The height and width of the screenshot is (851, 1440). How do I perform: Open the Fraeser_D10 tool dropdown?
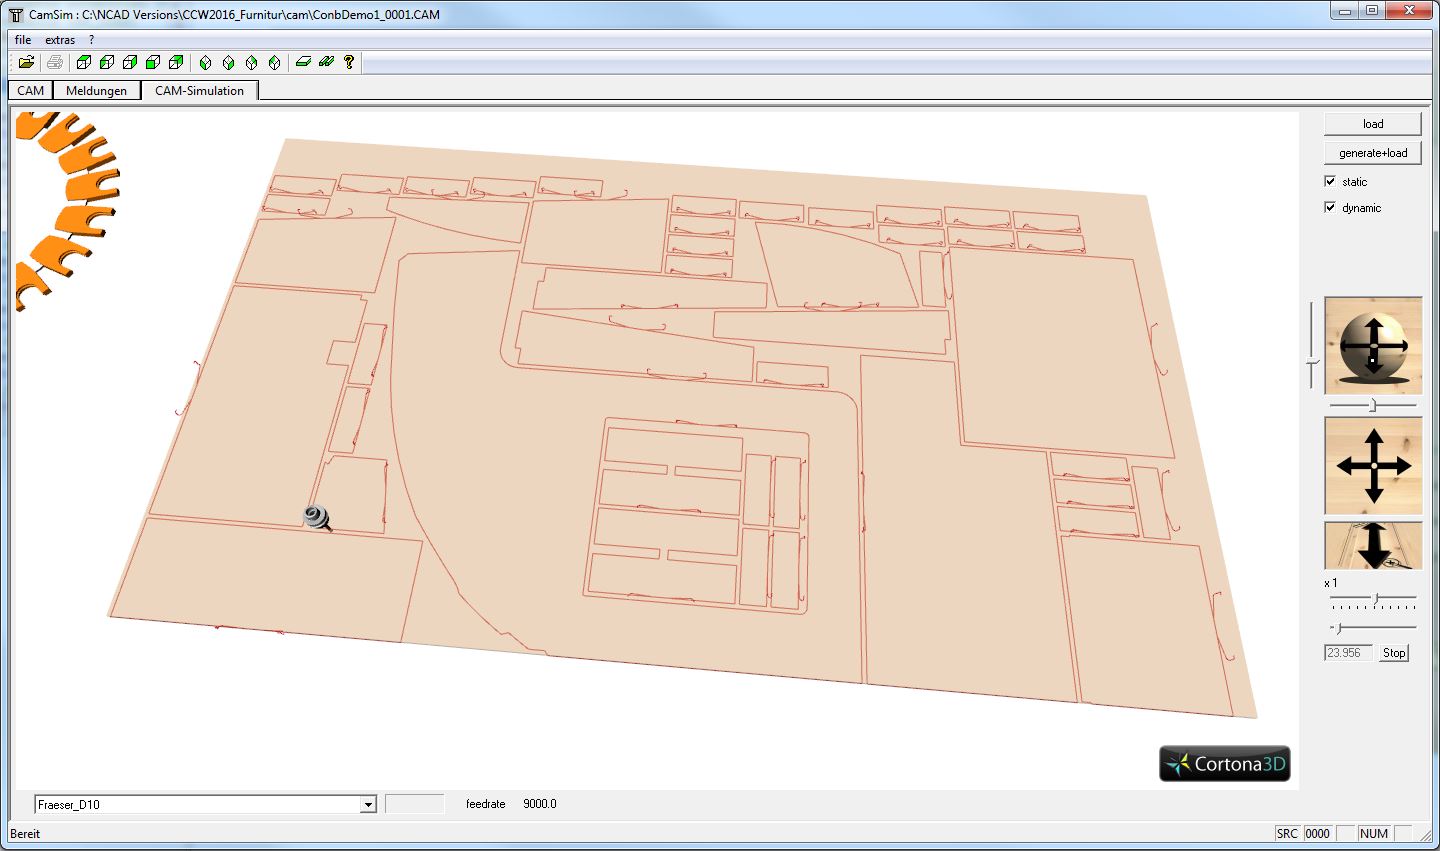pos(367,803)
